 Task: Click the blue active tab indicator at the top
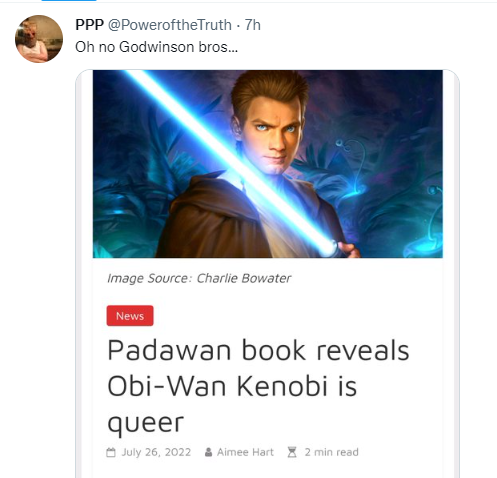[69, 1]
